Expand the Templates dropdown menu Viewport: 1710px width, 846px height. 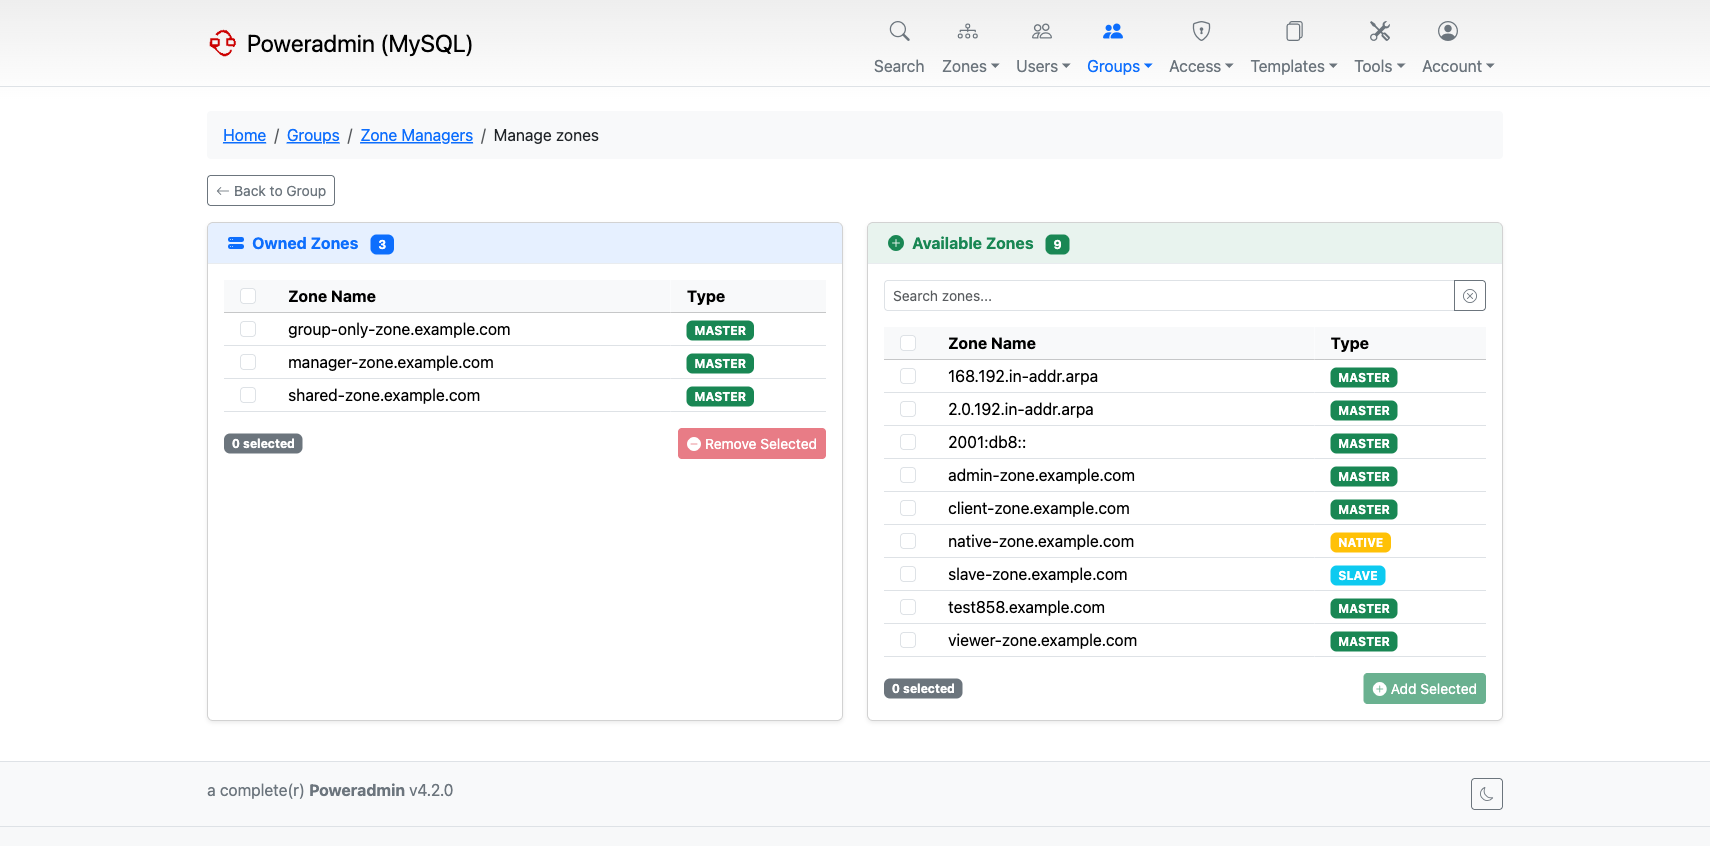click(1293, 66)
